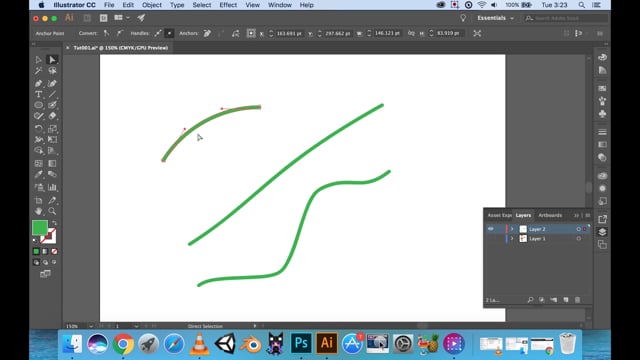Click the X coordinate input field
The width and height of the screenshot is (640, 360).
289,33
